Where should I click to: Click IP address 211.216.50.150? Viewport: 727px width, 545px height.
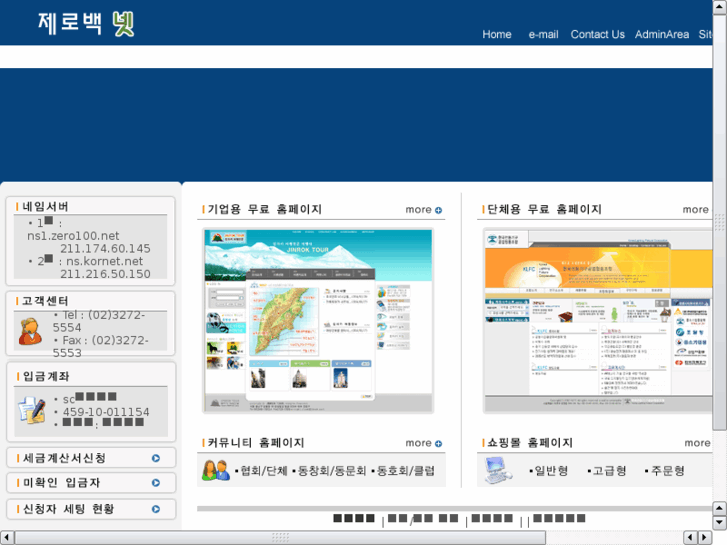pos(105,274)
